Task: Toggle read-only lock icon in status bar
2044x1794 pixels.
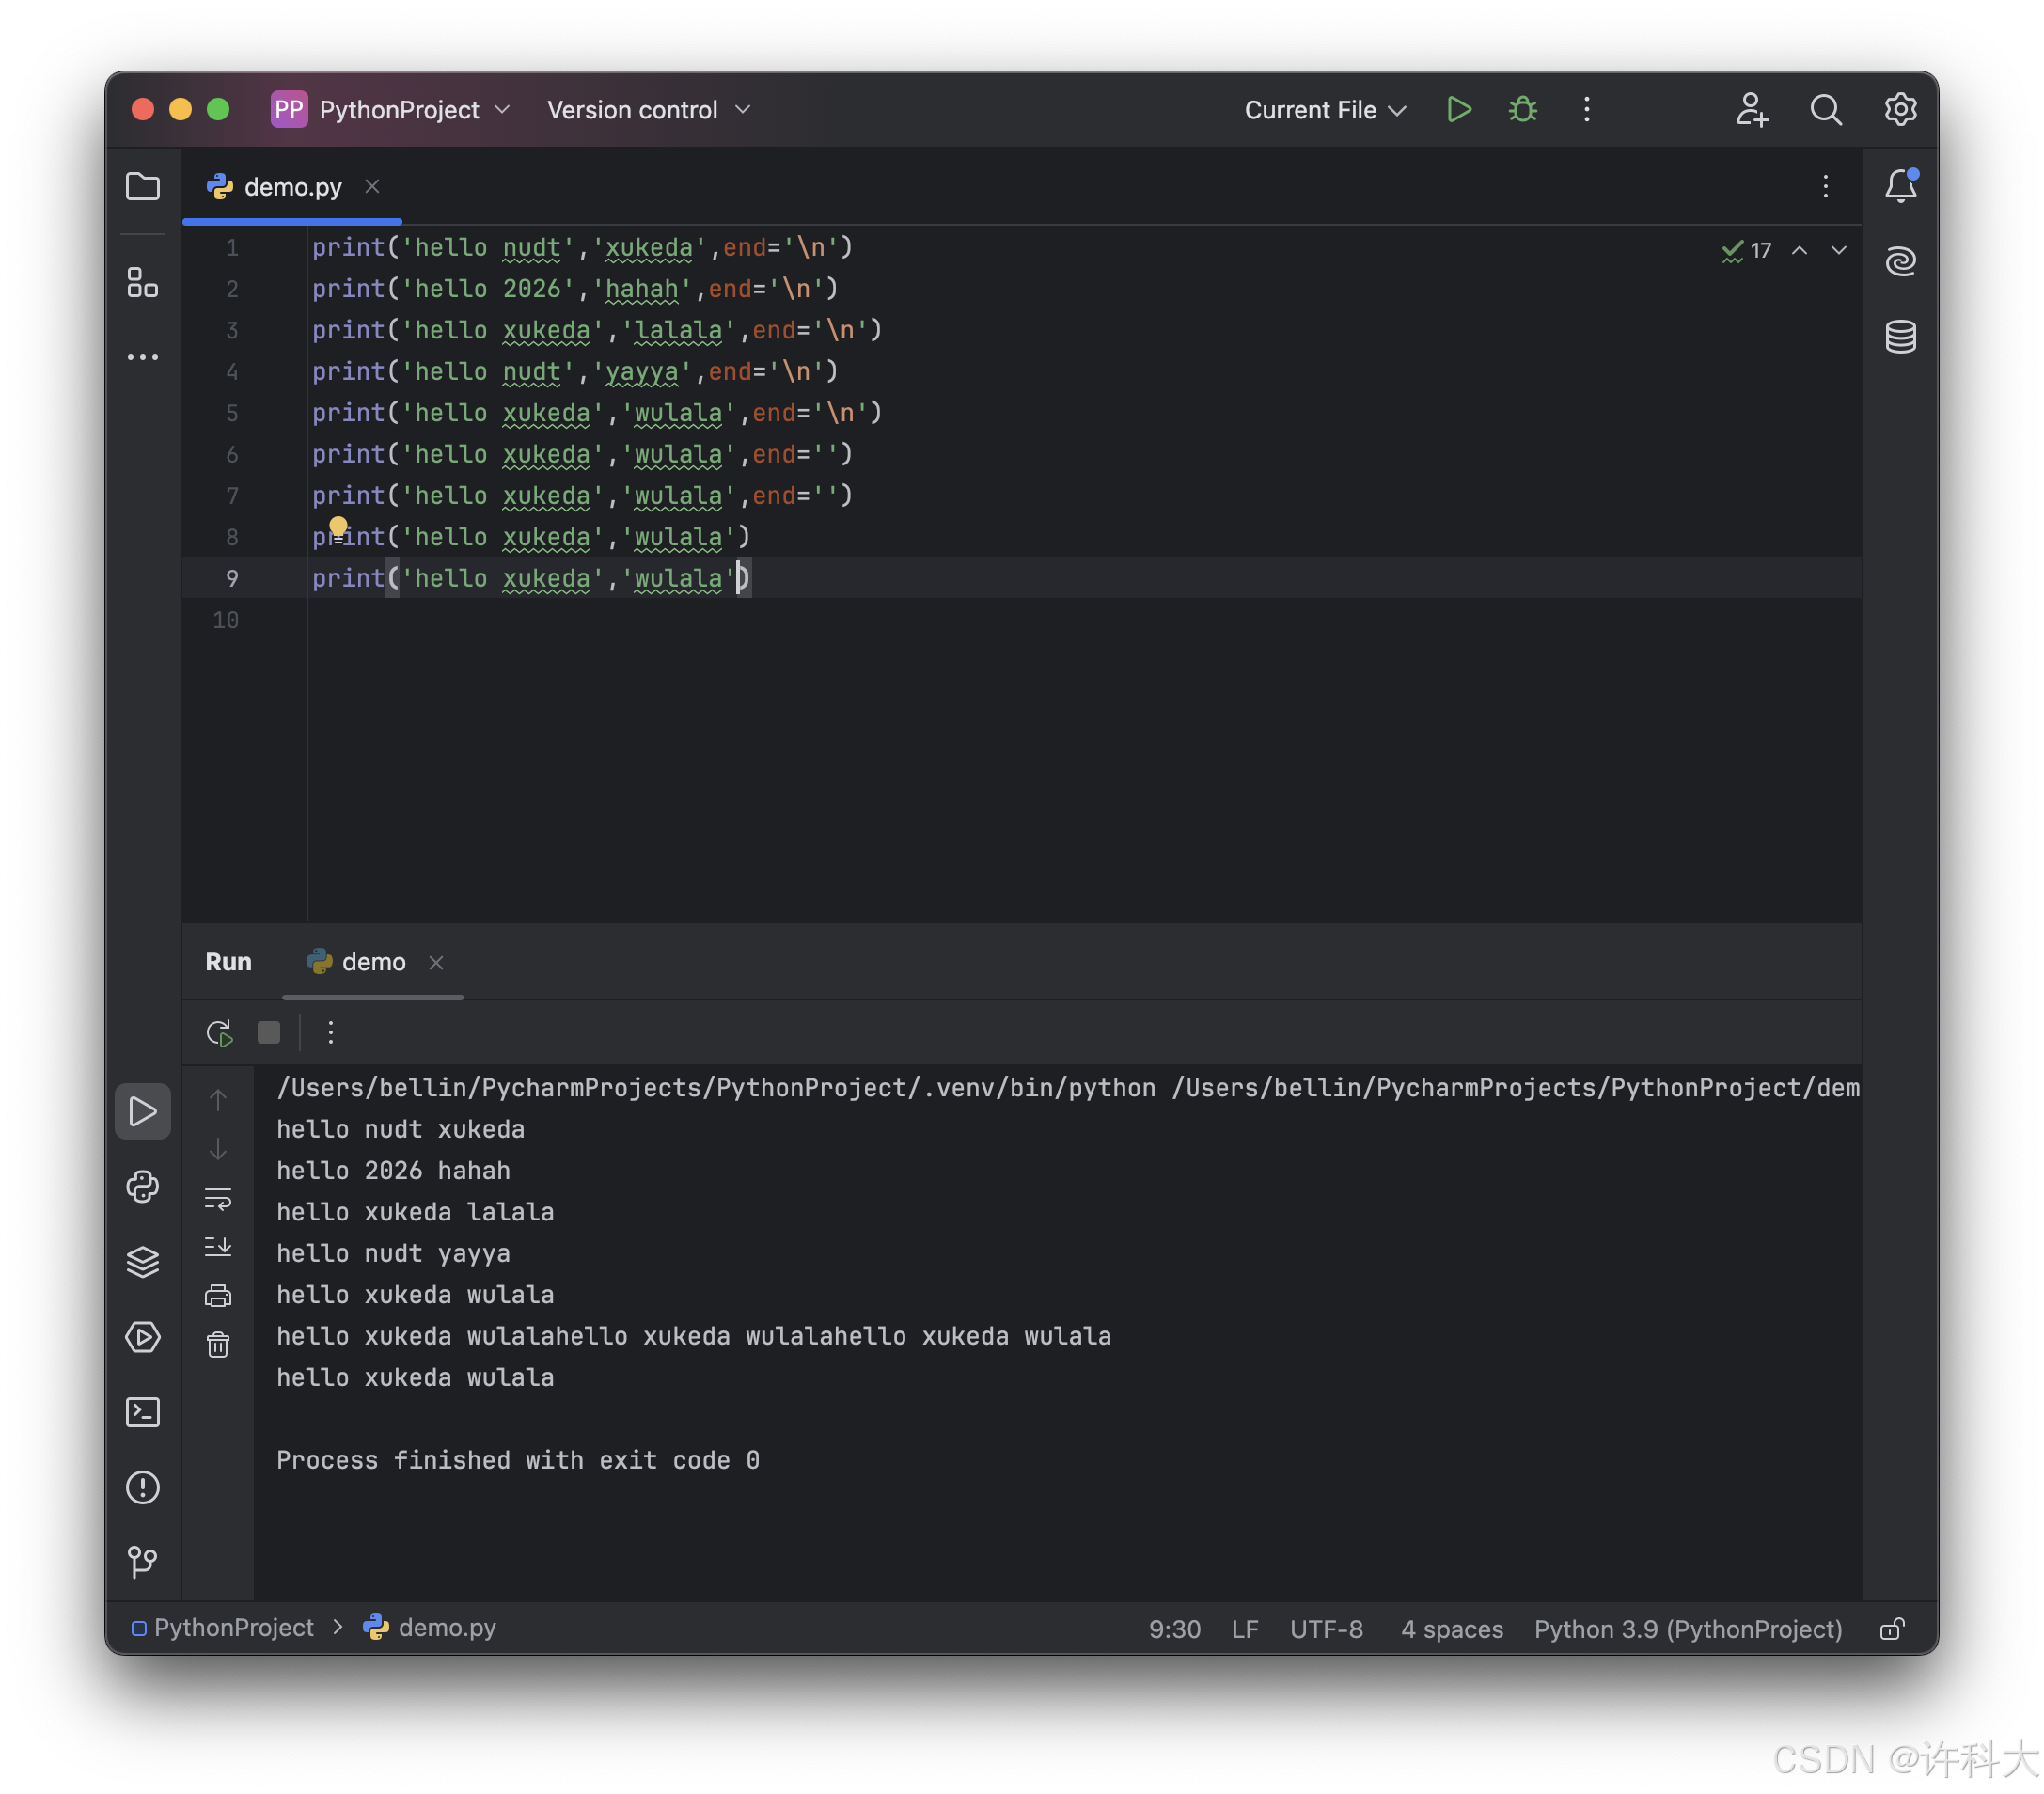Action: (x=1891, y=1628)
